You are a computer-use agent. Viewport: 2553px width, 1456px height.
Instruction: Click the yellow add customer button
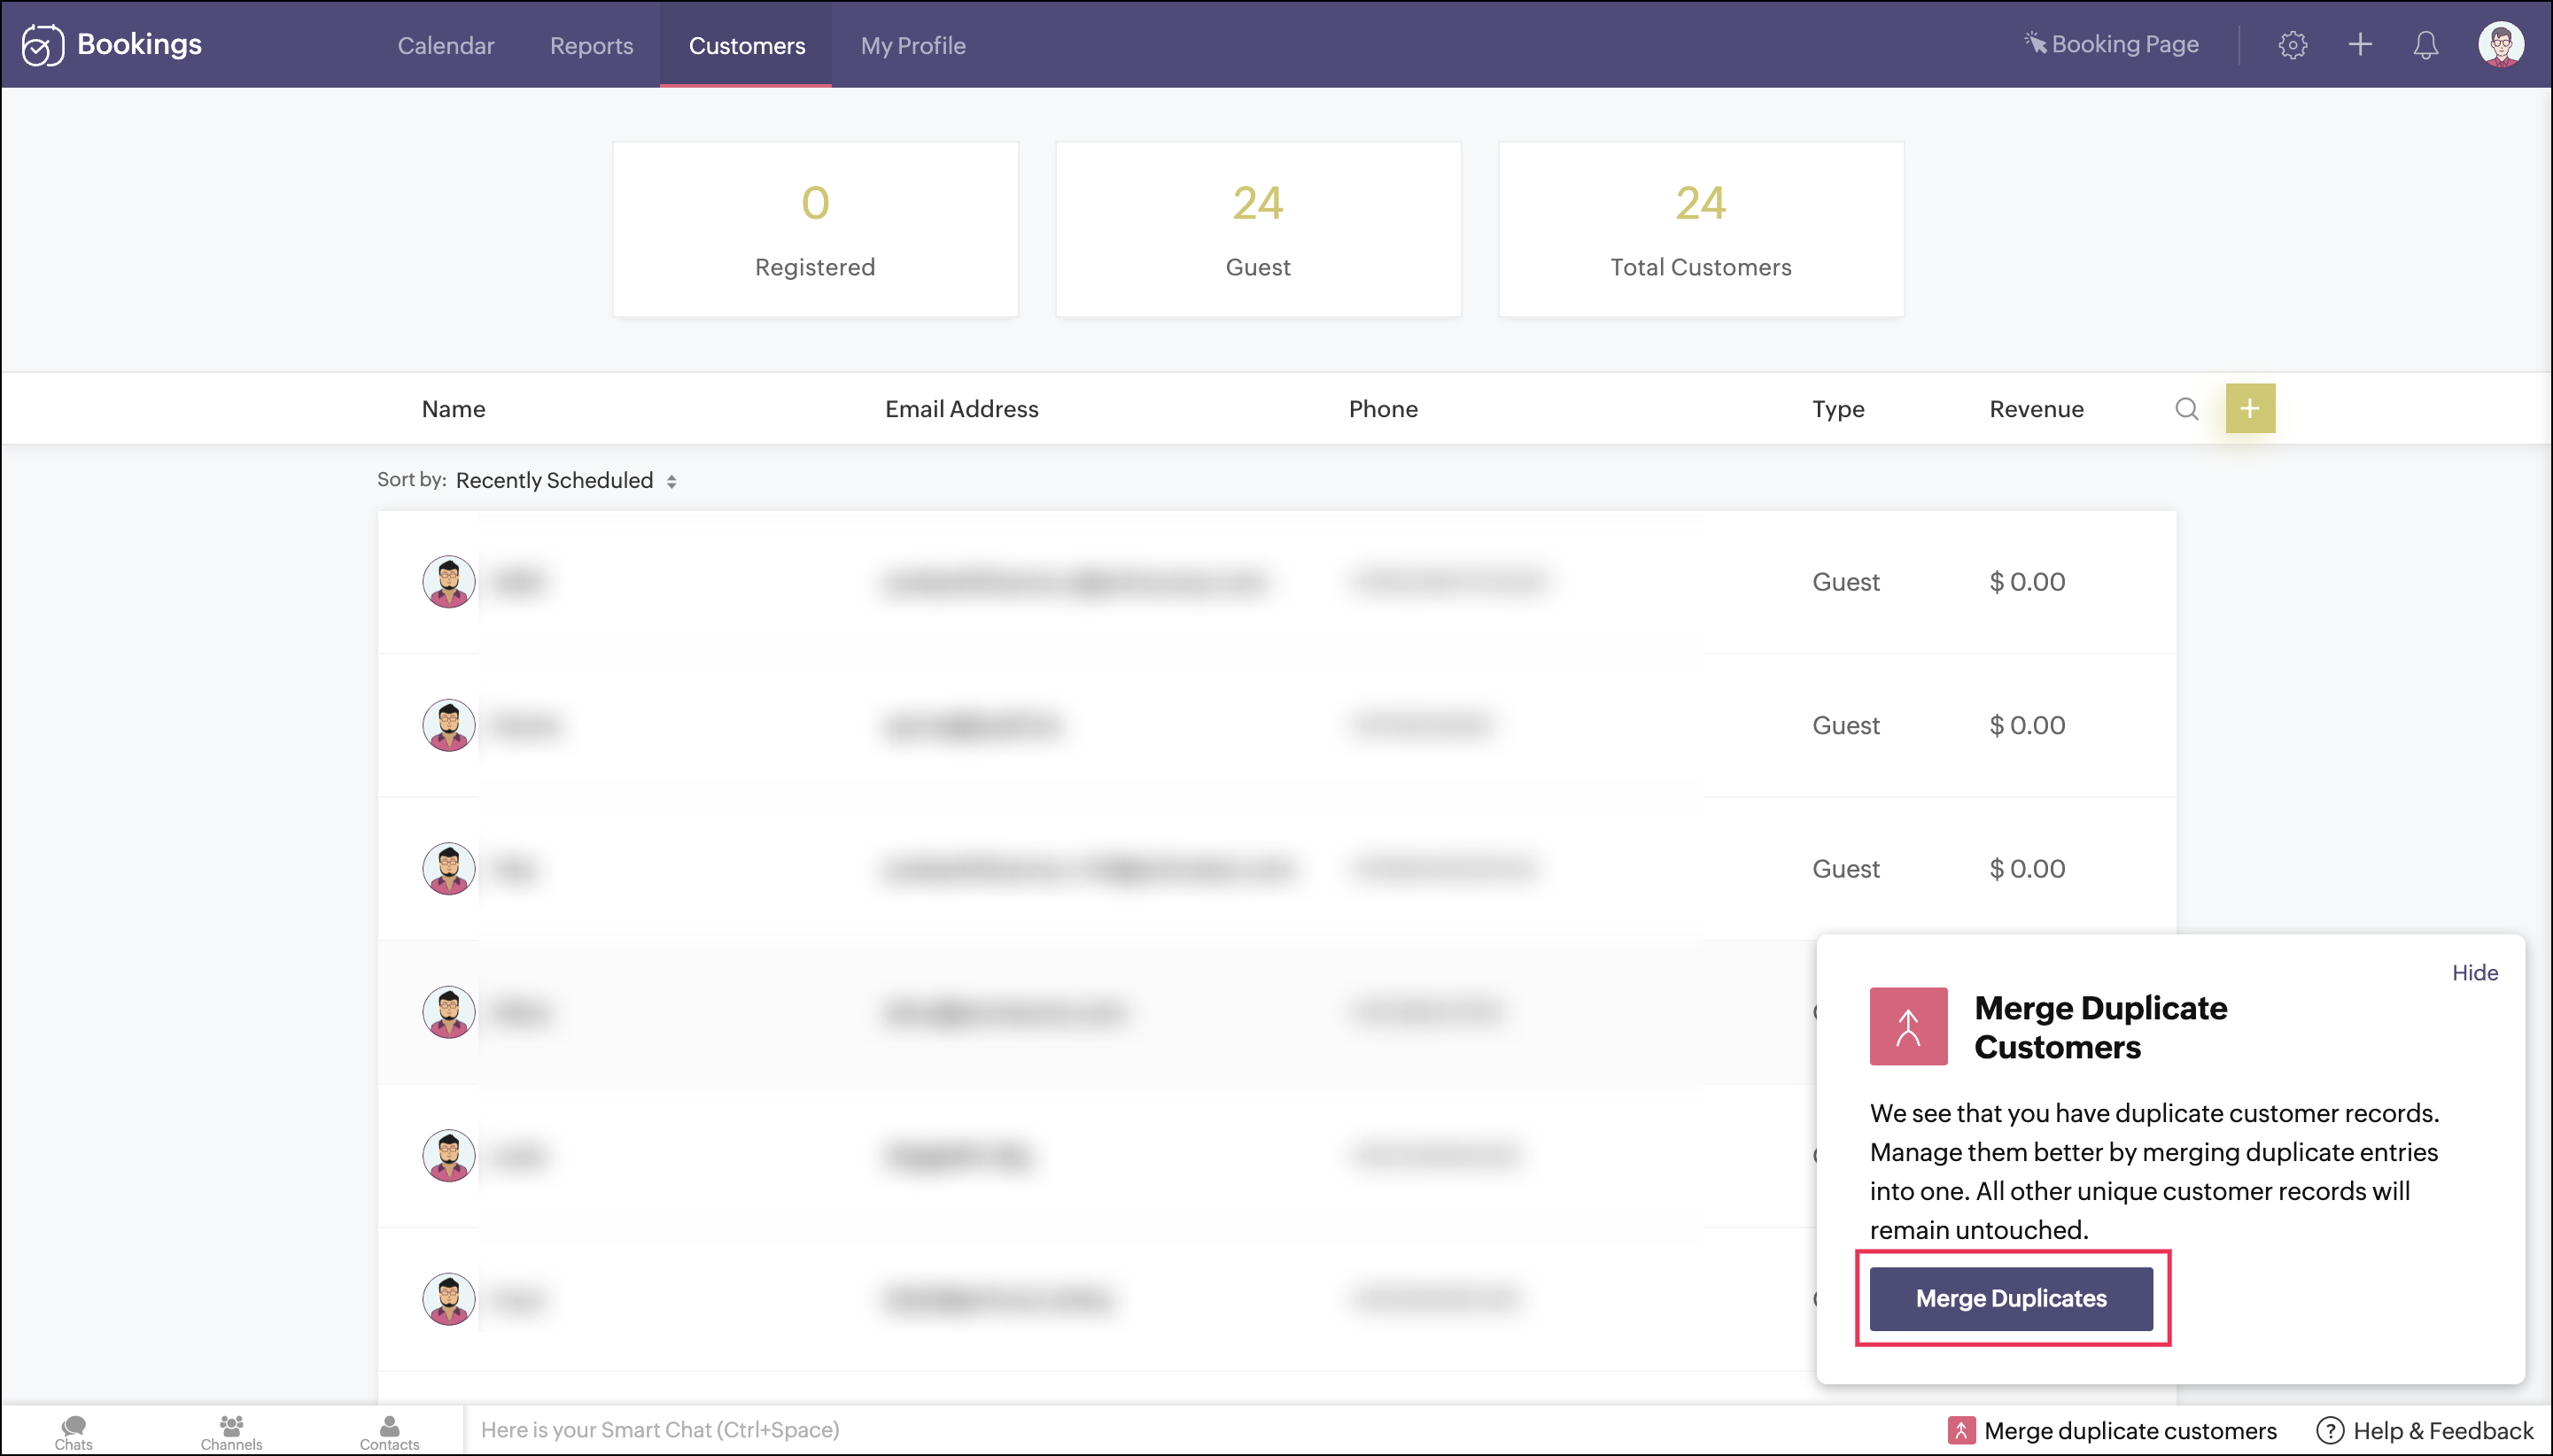coord(2250,409)
